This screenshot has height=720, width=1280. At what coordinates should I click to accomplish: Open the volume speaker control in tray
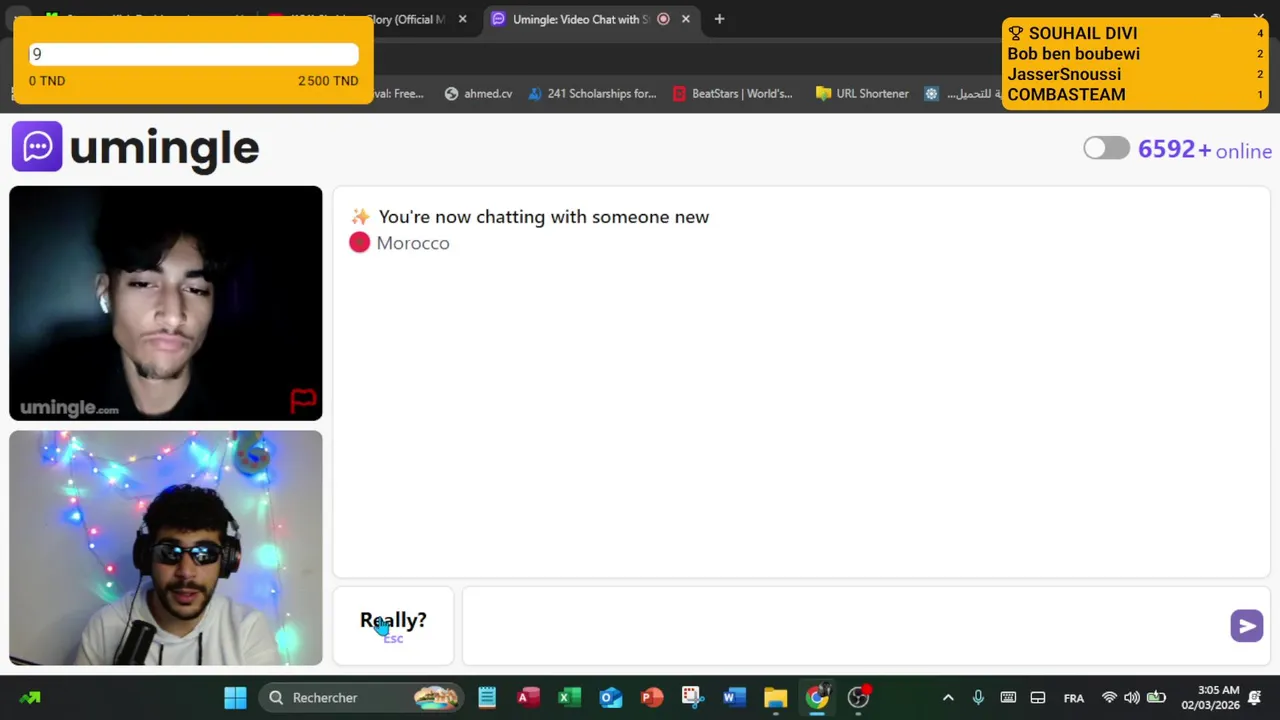[x=1132, y=698]
